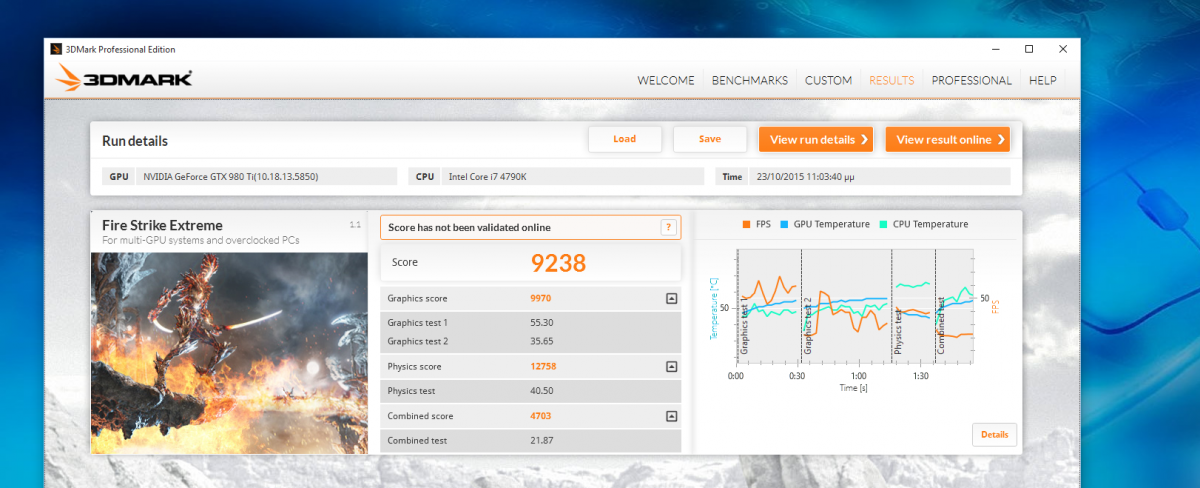Click the Fire Strike Extreme title
The height and width of the screenshot is (488, 1200).
point(162,226)
